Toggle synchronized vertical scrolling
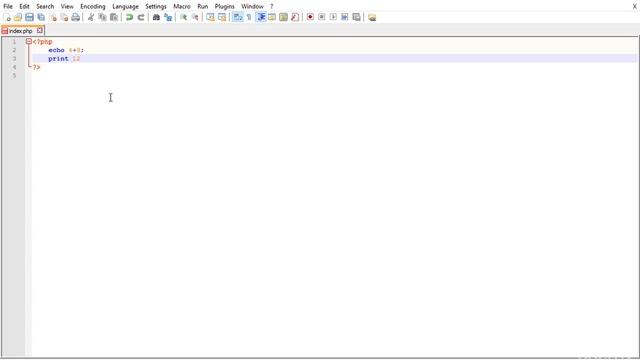The height and width of the screenshot is (360, 640). 210,17
